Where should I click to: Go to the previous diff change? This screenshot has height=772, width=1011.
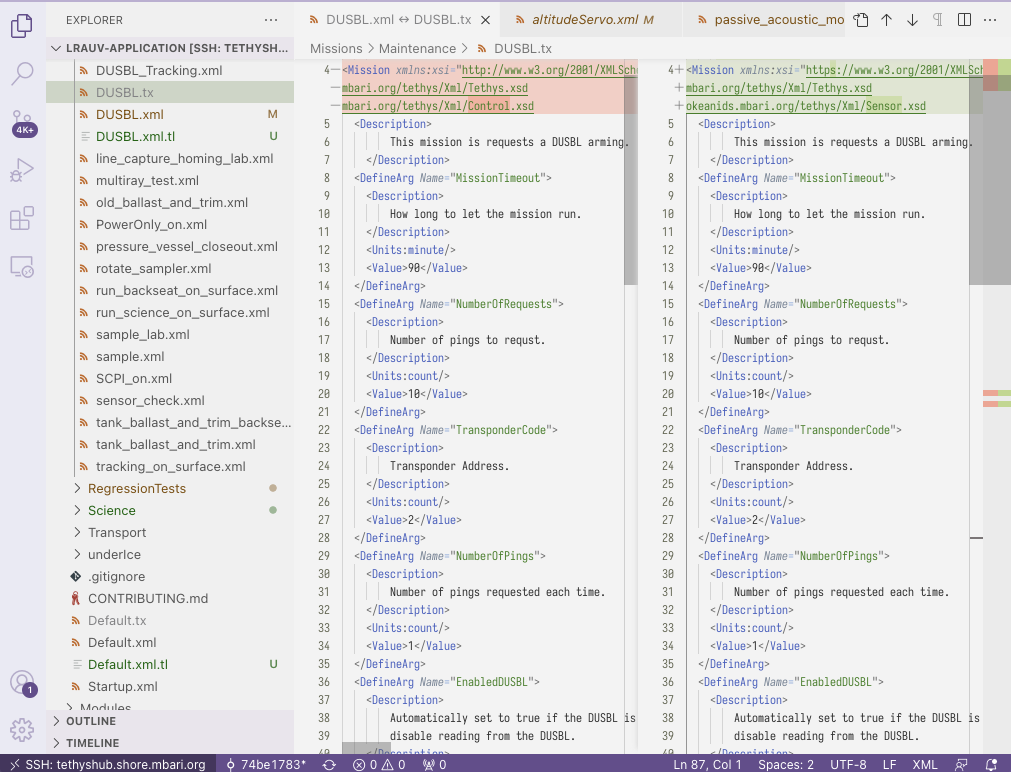887,20
